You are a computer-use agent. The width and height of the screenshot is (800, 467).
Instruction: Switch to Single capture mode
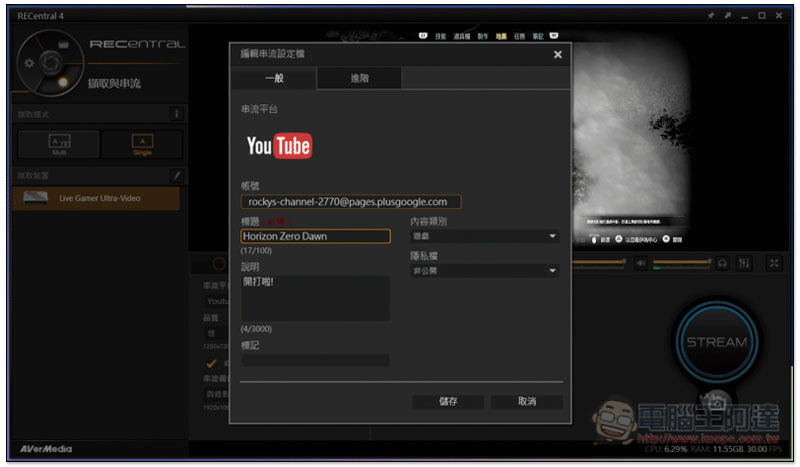[142, 144]
